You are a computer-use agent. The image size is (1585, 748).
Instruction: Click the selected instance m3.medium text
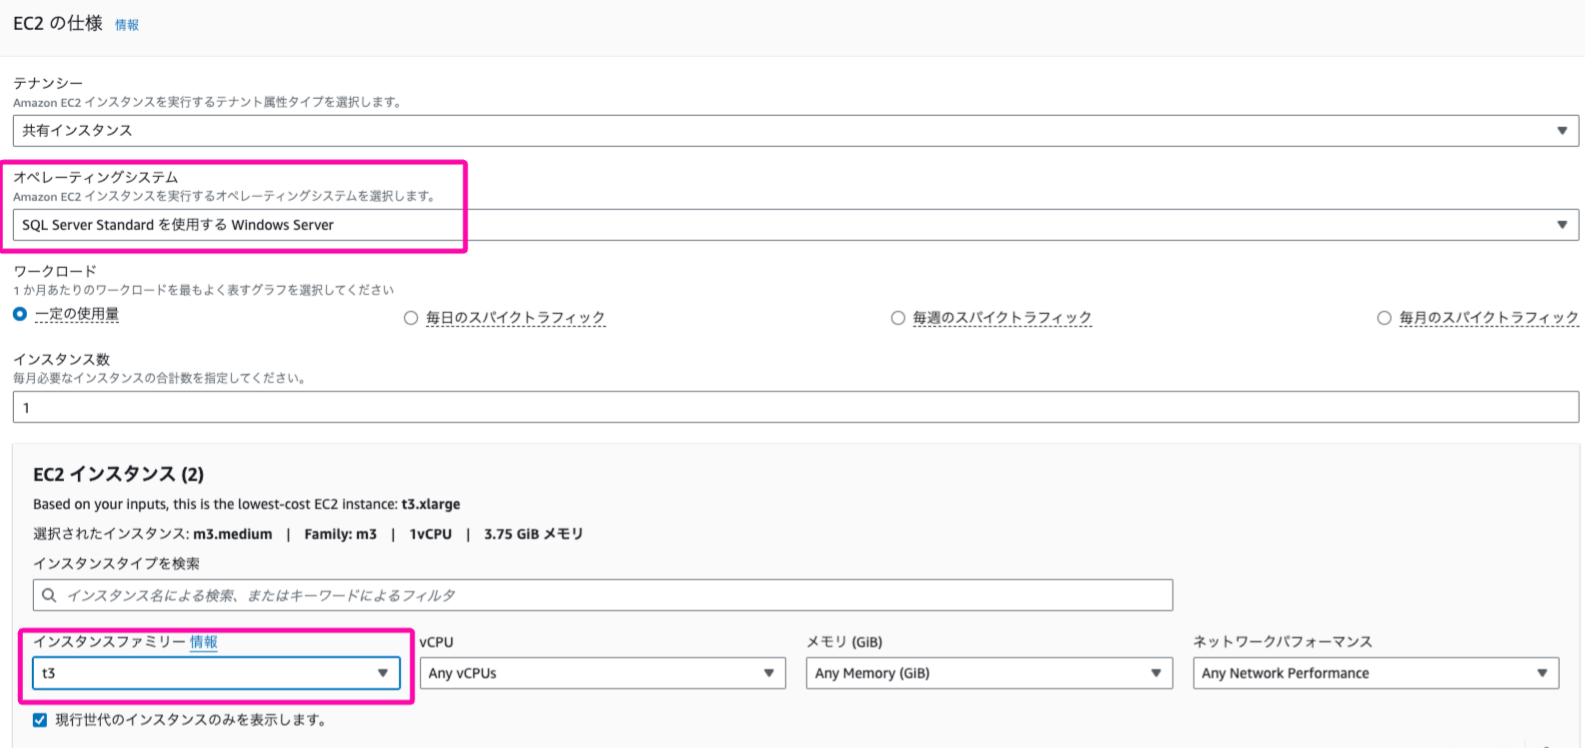[x=233, y=534]
